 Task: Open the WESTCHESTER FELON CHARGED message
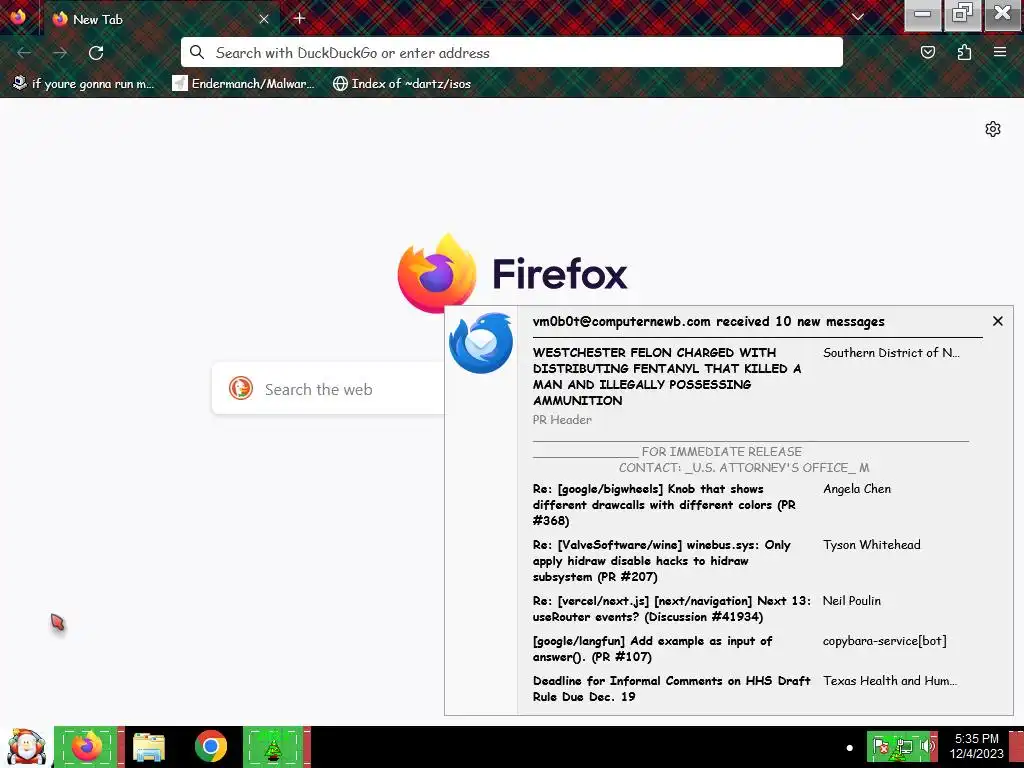(x=667, y=377)
